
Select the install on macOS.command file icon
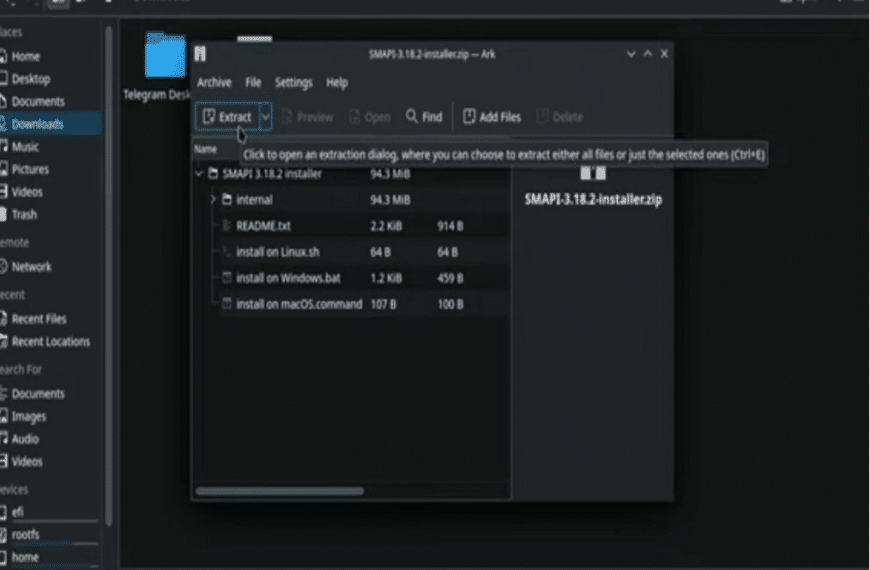coord(226,304)
